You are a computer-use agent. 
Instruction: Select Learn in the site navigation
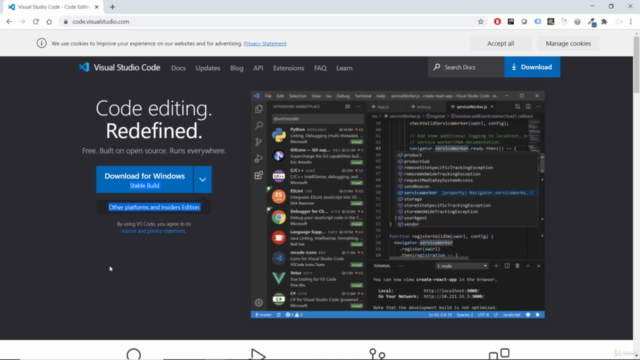(344, 68)
